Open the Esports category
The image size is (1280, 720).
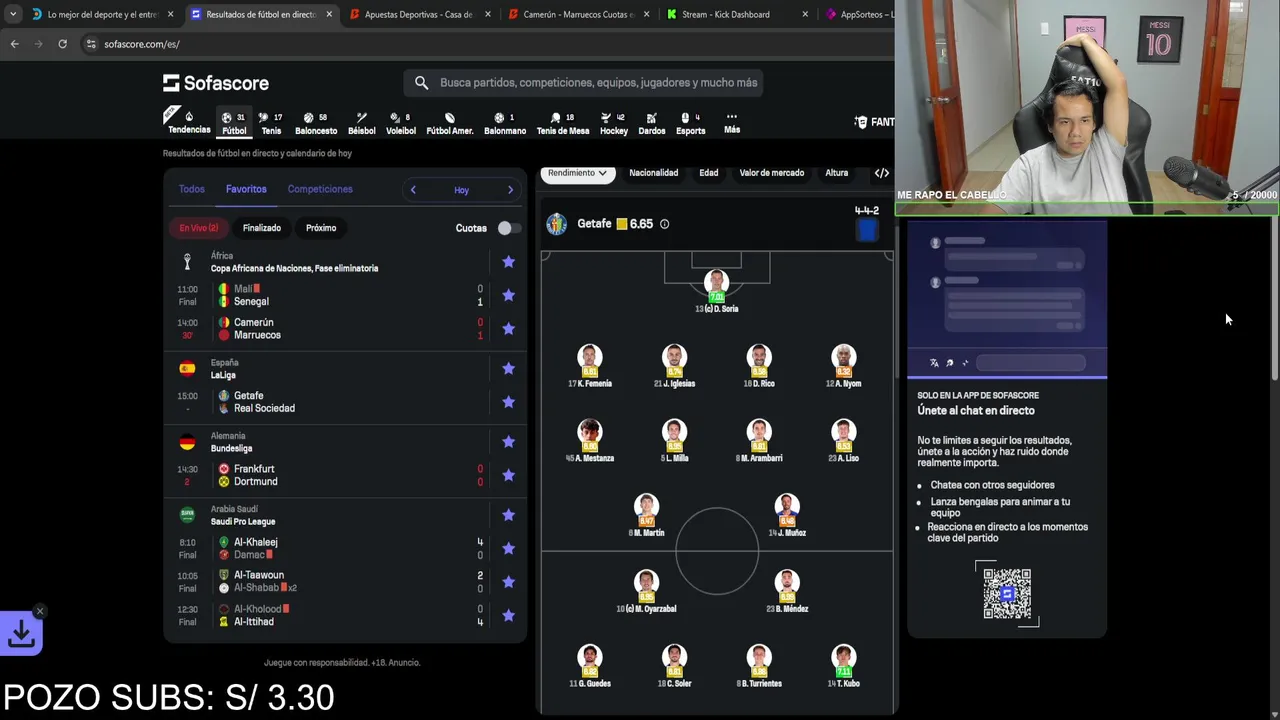pos(690,123)
